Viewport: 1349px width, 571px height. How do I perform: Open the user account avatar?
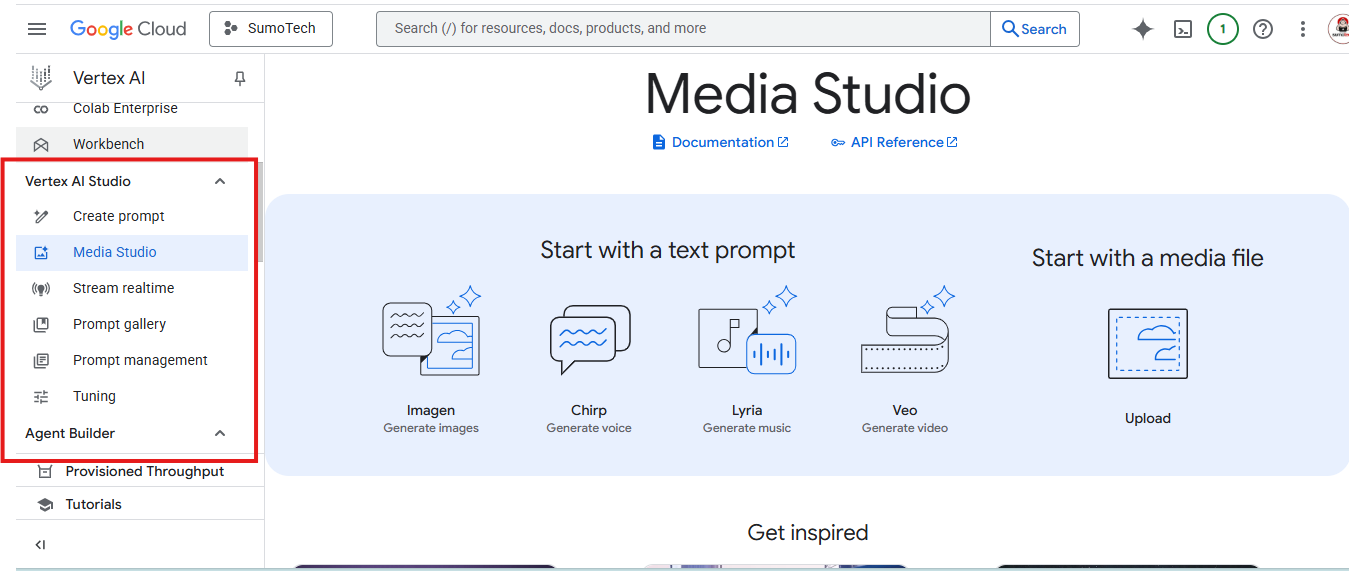coord(1338,29)
